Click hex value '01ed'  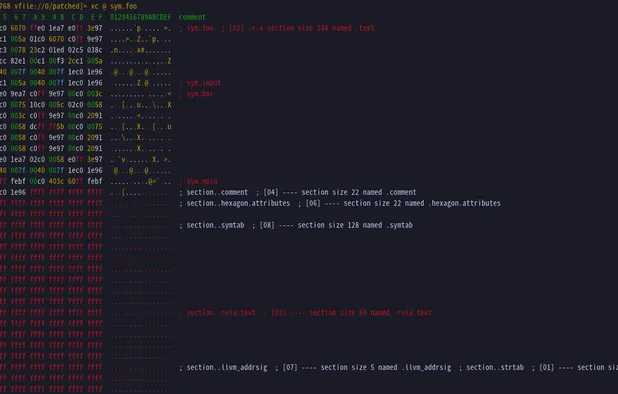(56, 50)
